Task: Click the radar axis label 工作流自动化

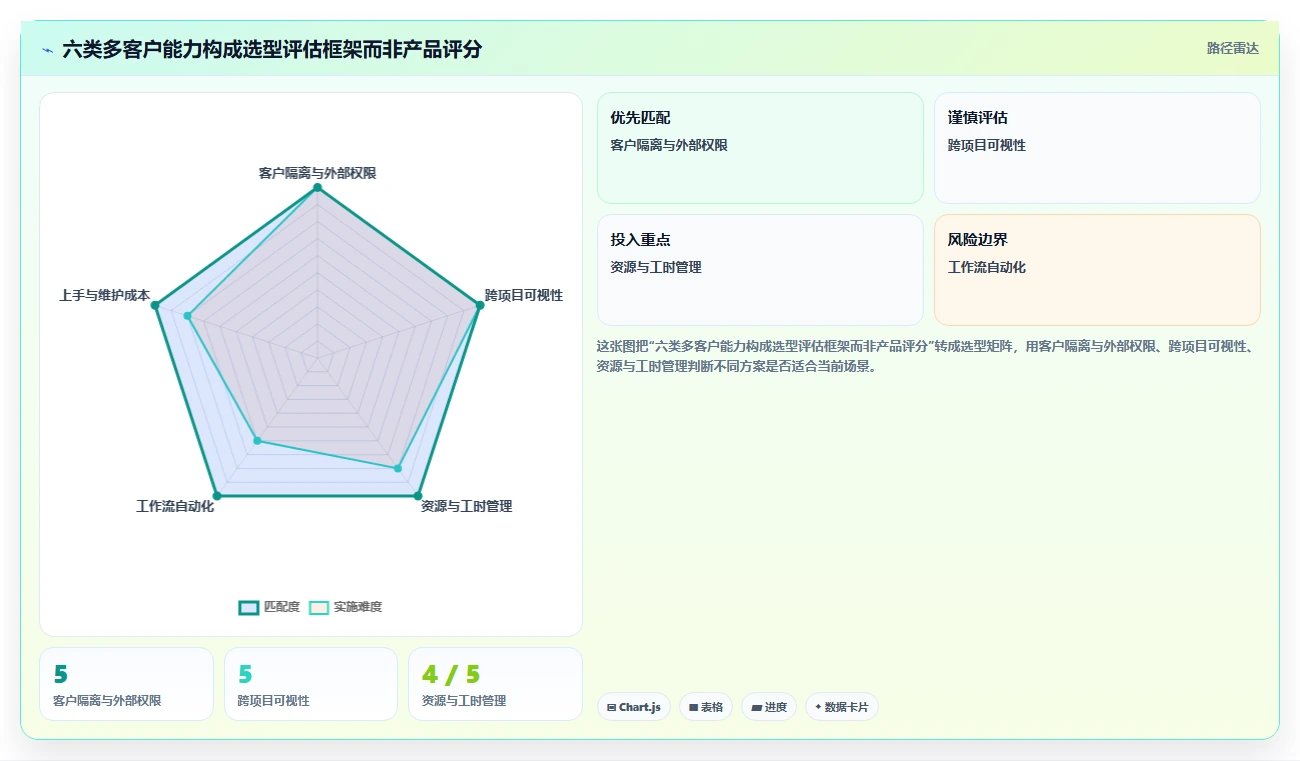Action: (x=175, y=507)
